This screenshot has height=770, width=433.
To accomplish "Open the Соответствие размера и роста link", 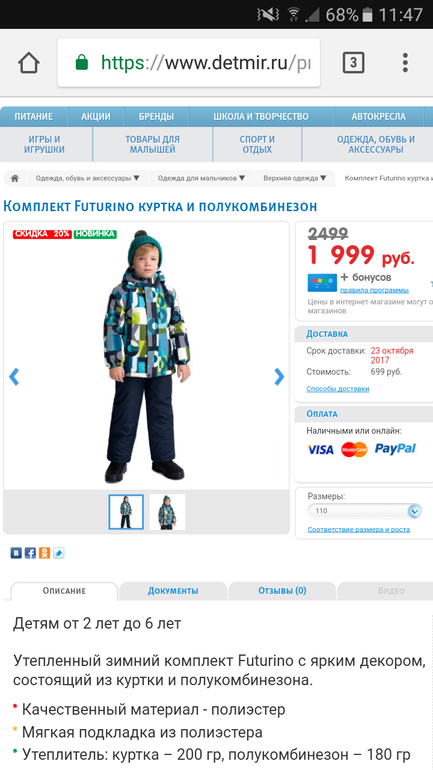I will [359, 529].
